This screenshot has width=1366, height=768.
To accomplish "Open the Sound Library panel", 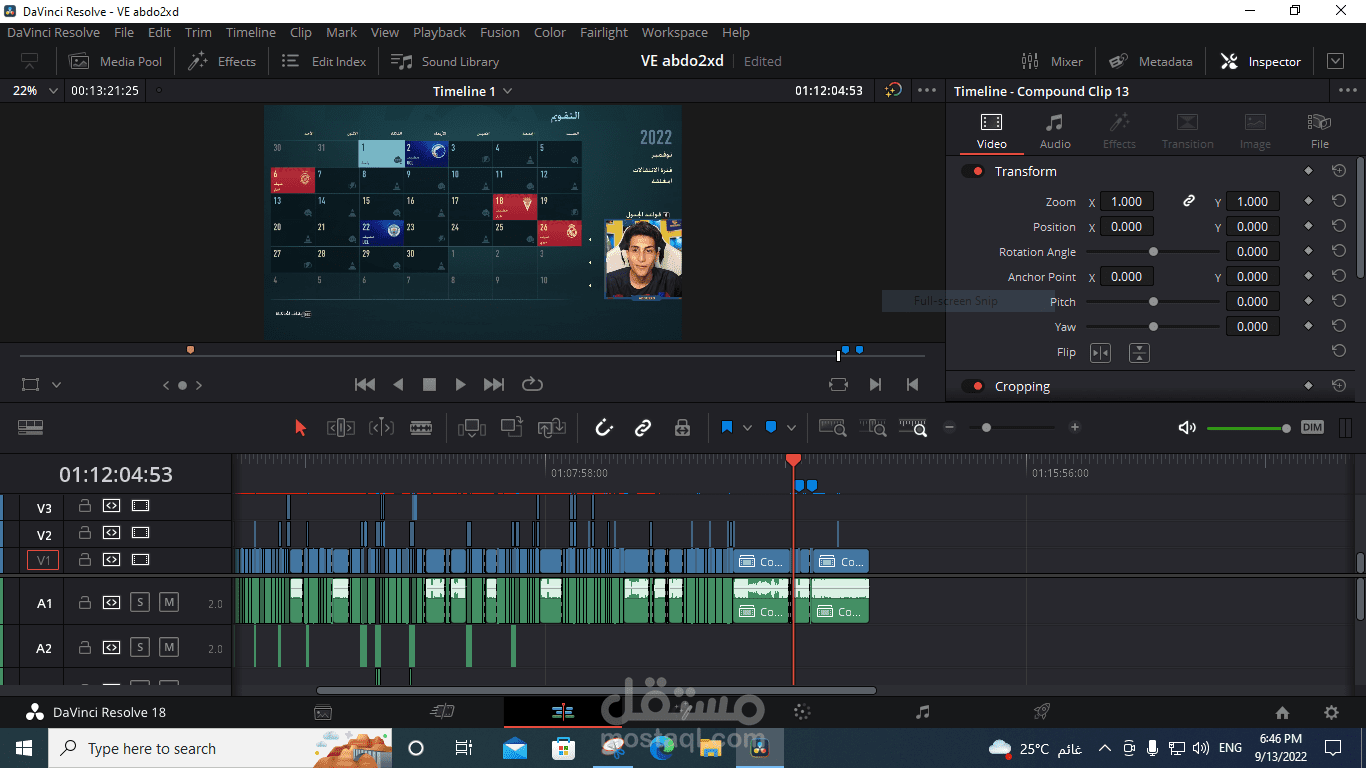I will pyautogui.click(x=445, y=61).
